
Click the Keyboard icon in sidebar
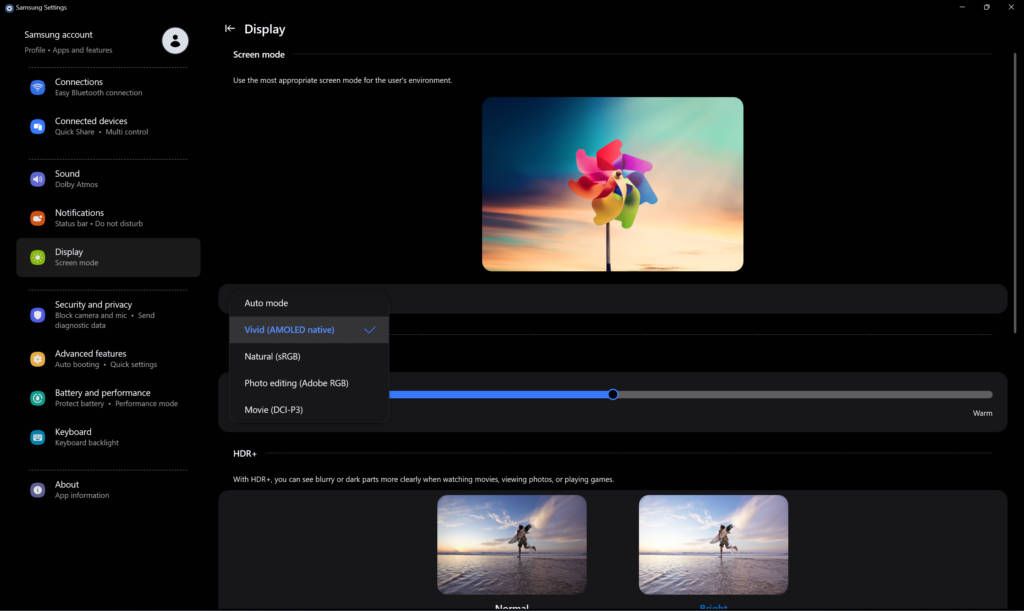click(38, 437)
